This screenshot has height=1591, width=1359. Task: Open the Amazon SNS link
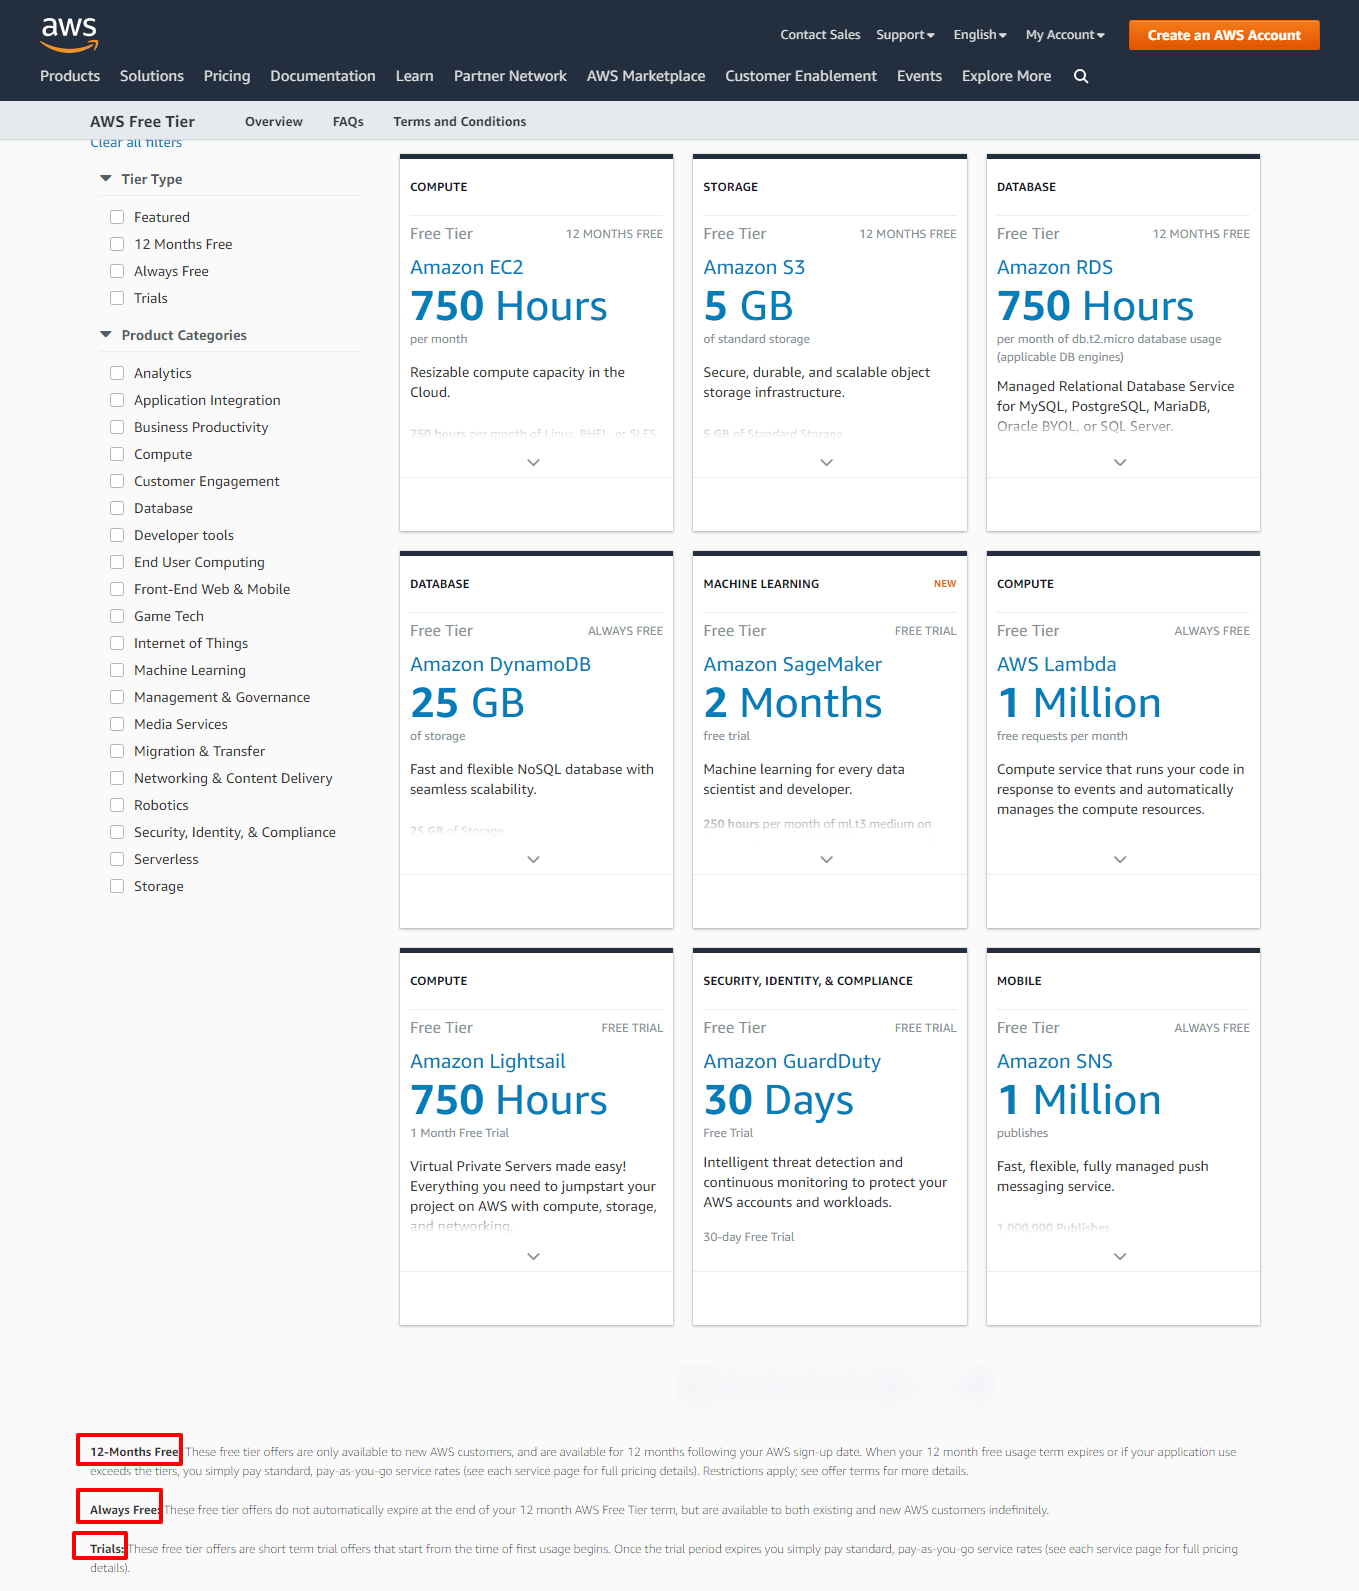click(1055, 1061)
